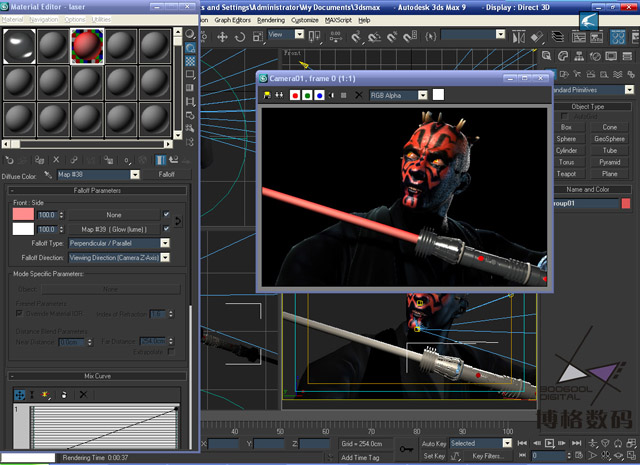Click the Swap Colors/Maps arrow icon
640x465 pixels.
[x=178, y=221]
